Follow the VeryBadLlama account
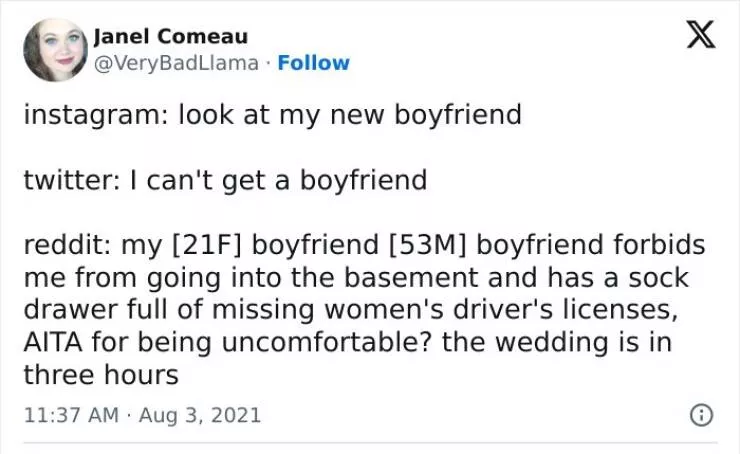 click(x=313, y=62)
